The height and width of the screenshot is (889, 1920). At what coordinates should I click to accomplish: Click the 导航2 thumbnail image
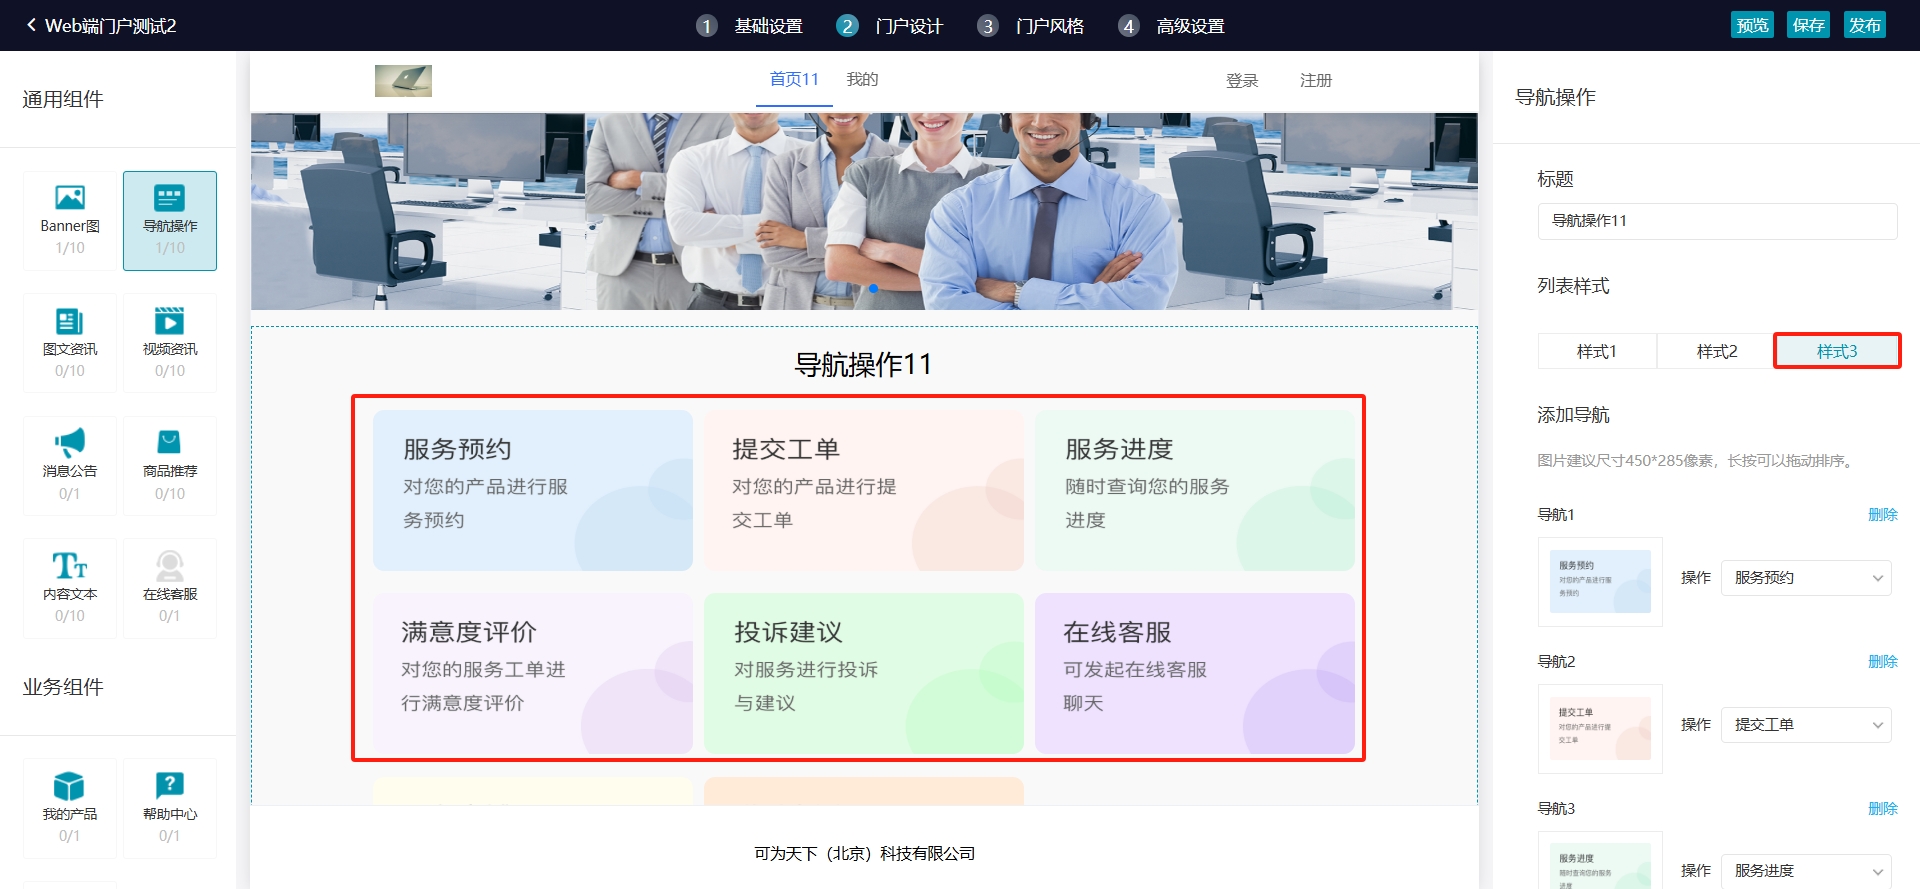tap(1600, 729)
